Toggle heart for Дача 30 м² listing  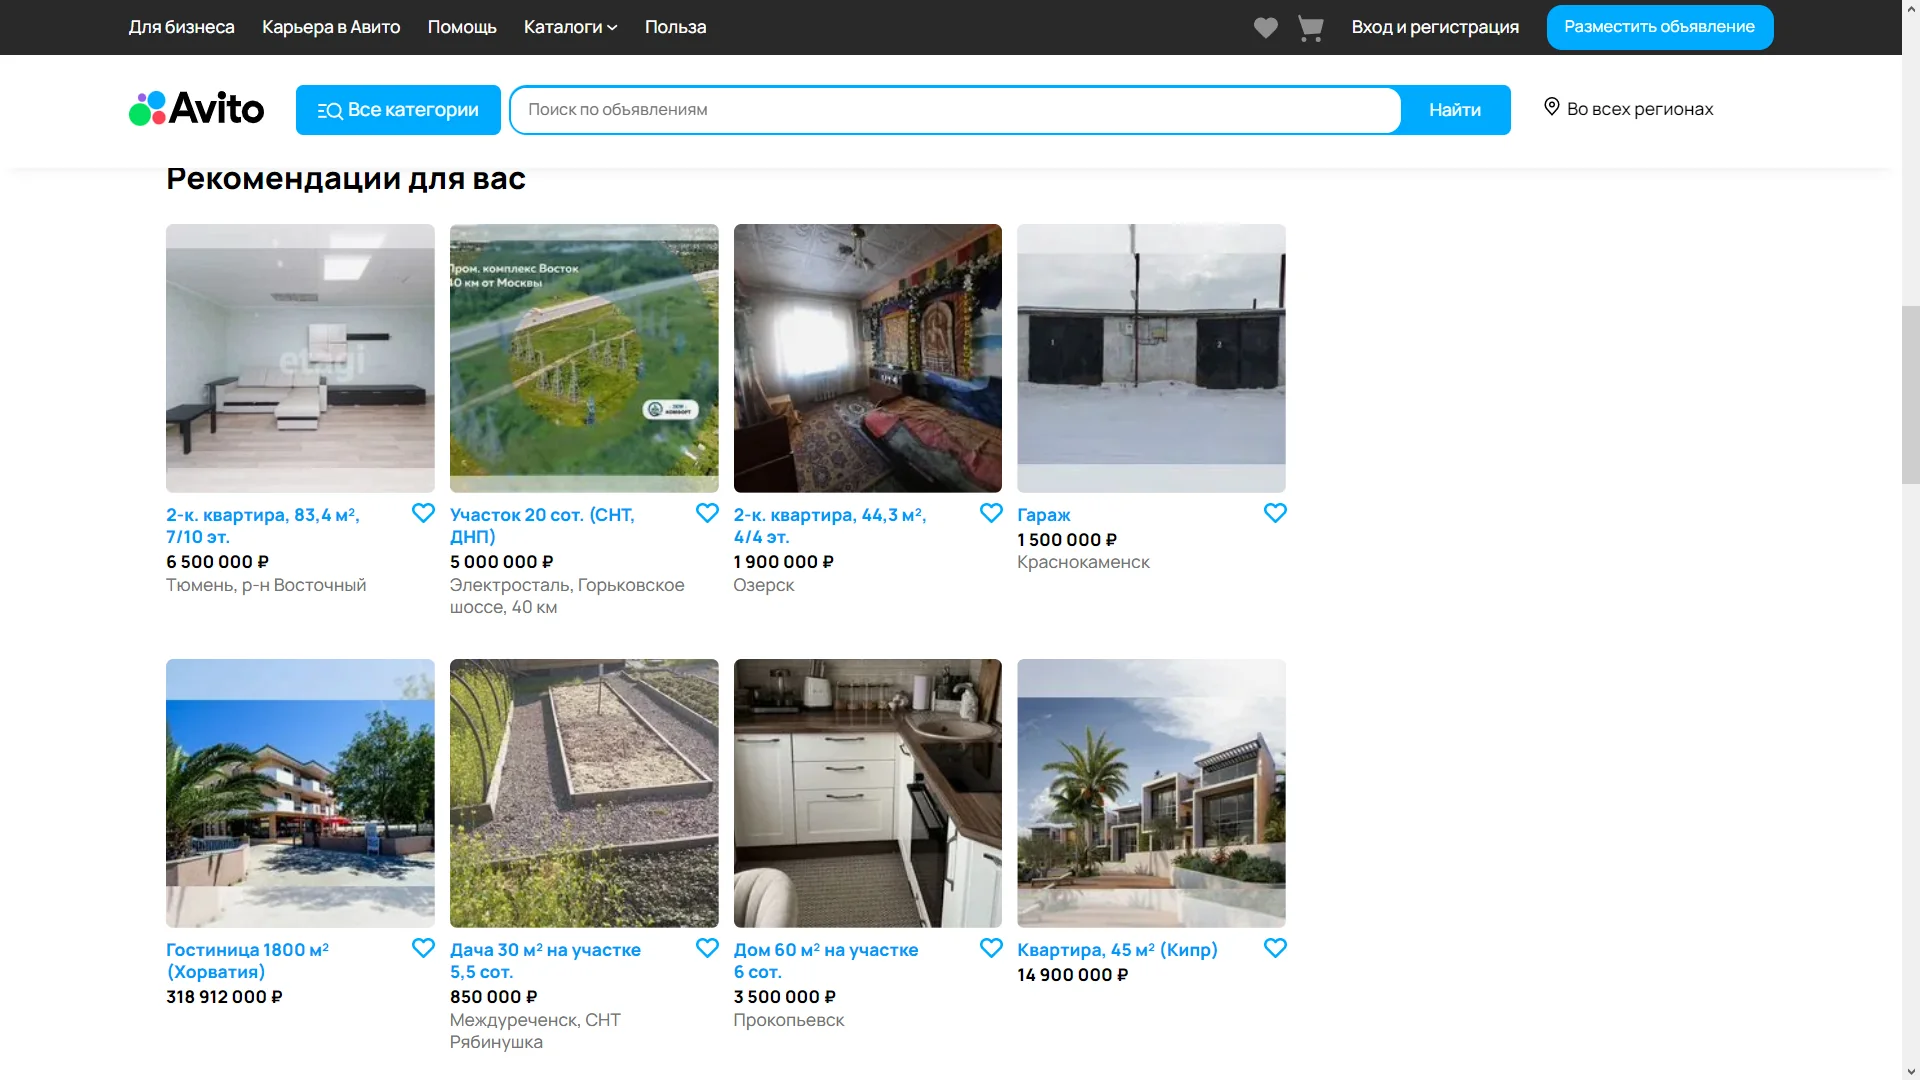tap(707, 948)
